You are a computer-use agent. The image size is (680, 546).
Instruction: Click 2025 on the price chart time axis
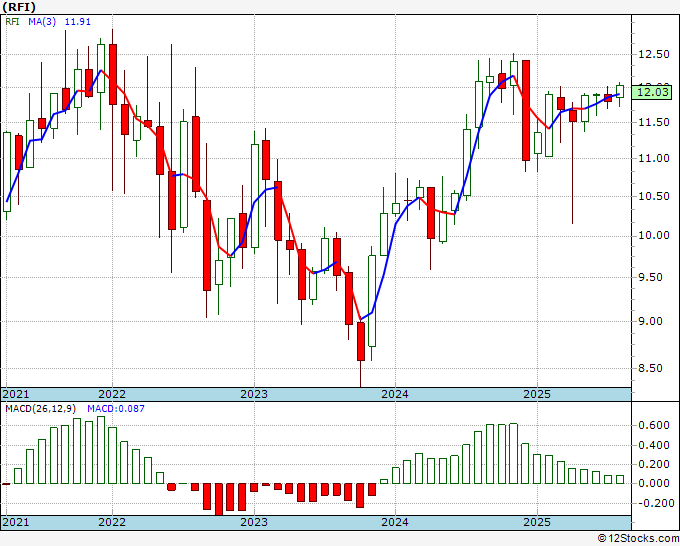click(537, 394)
